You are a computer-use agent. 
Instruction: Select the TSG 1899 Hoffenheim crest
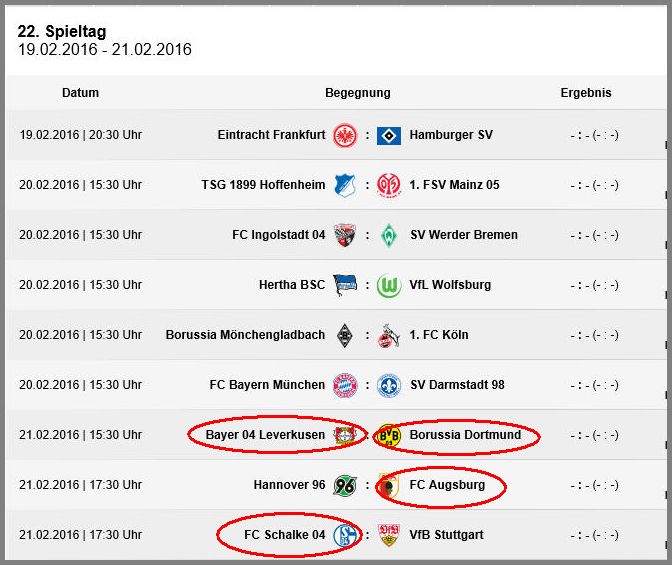345,185
